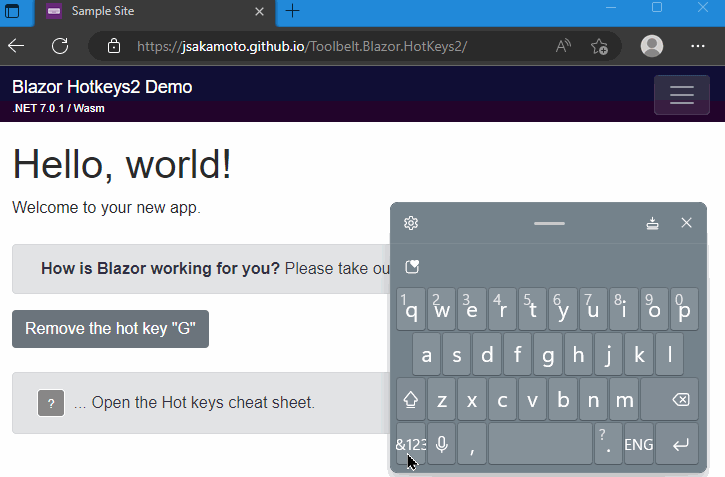Tap the c key

pyautogui.click(x=503, y=399)
